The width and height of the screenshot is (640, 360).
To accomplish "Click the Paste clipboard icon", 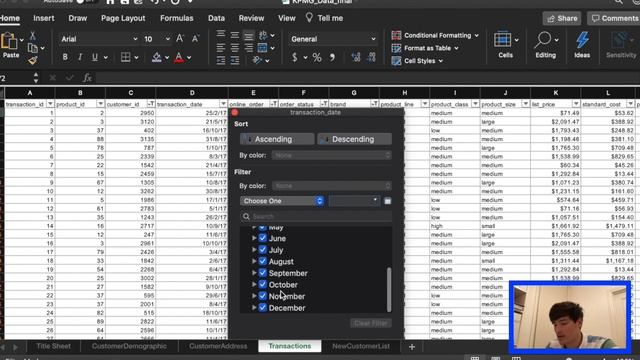I will coord(9,42).
